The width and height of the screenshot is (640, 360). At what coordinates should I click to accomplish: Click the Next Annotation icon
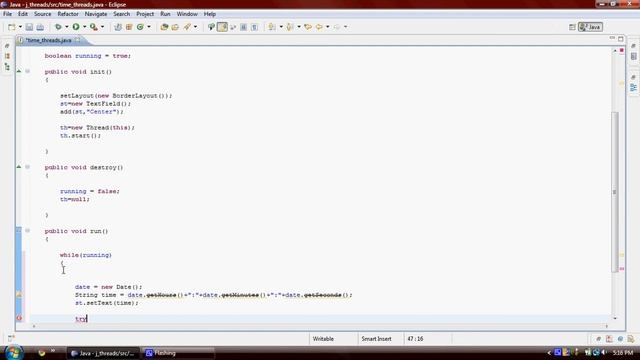click(272, 27)
